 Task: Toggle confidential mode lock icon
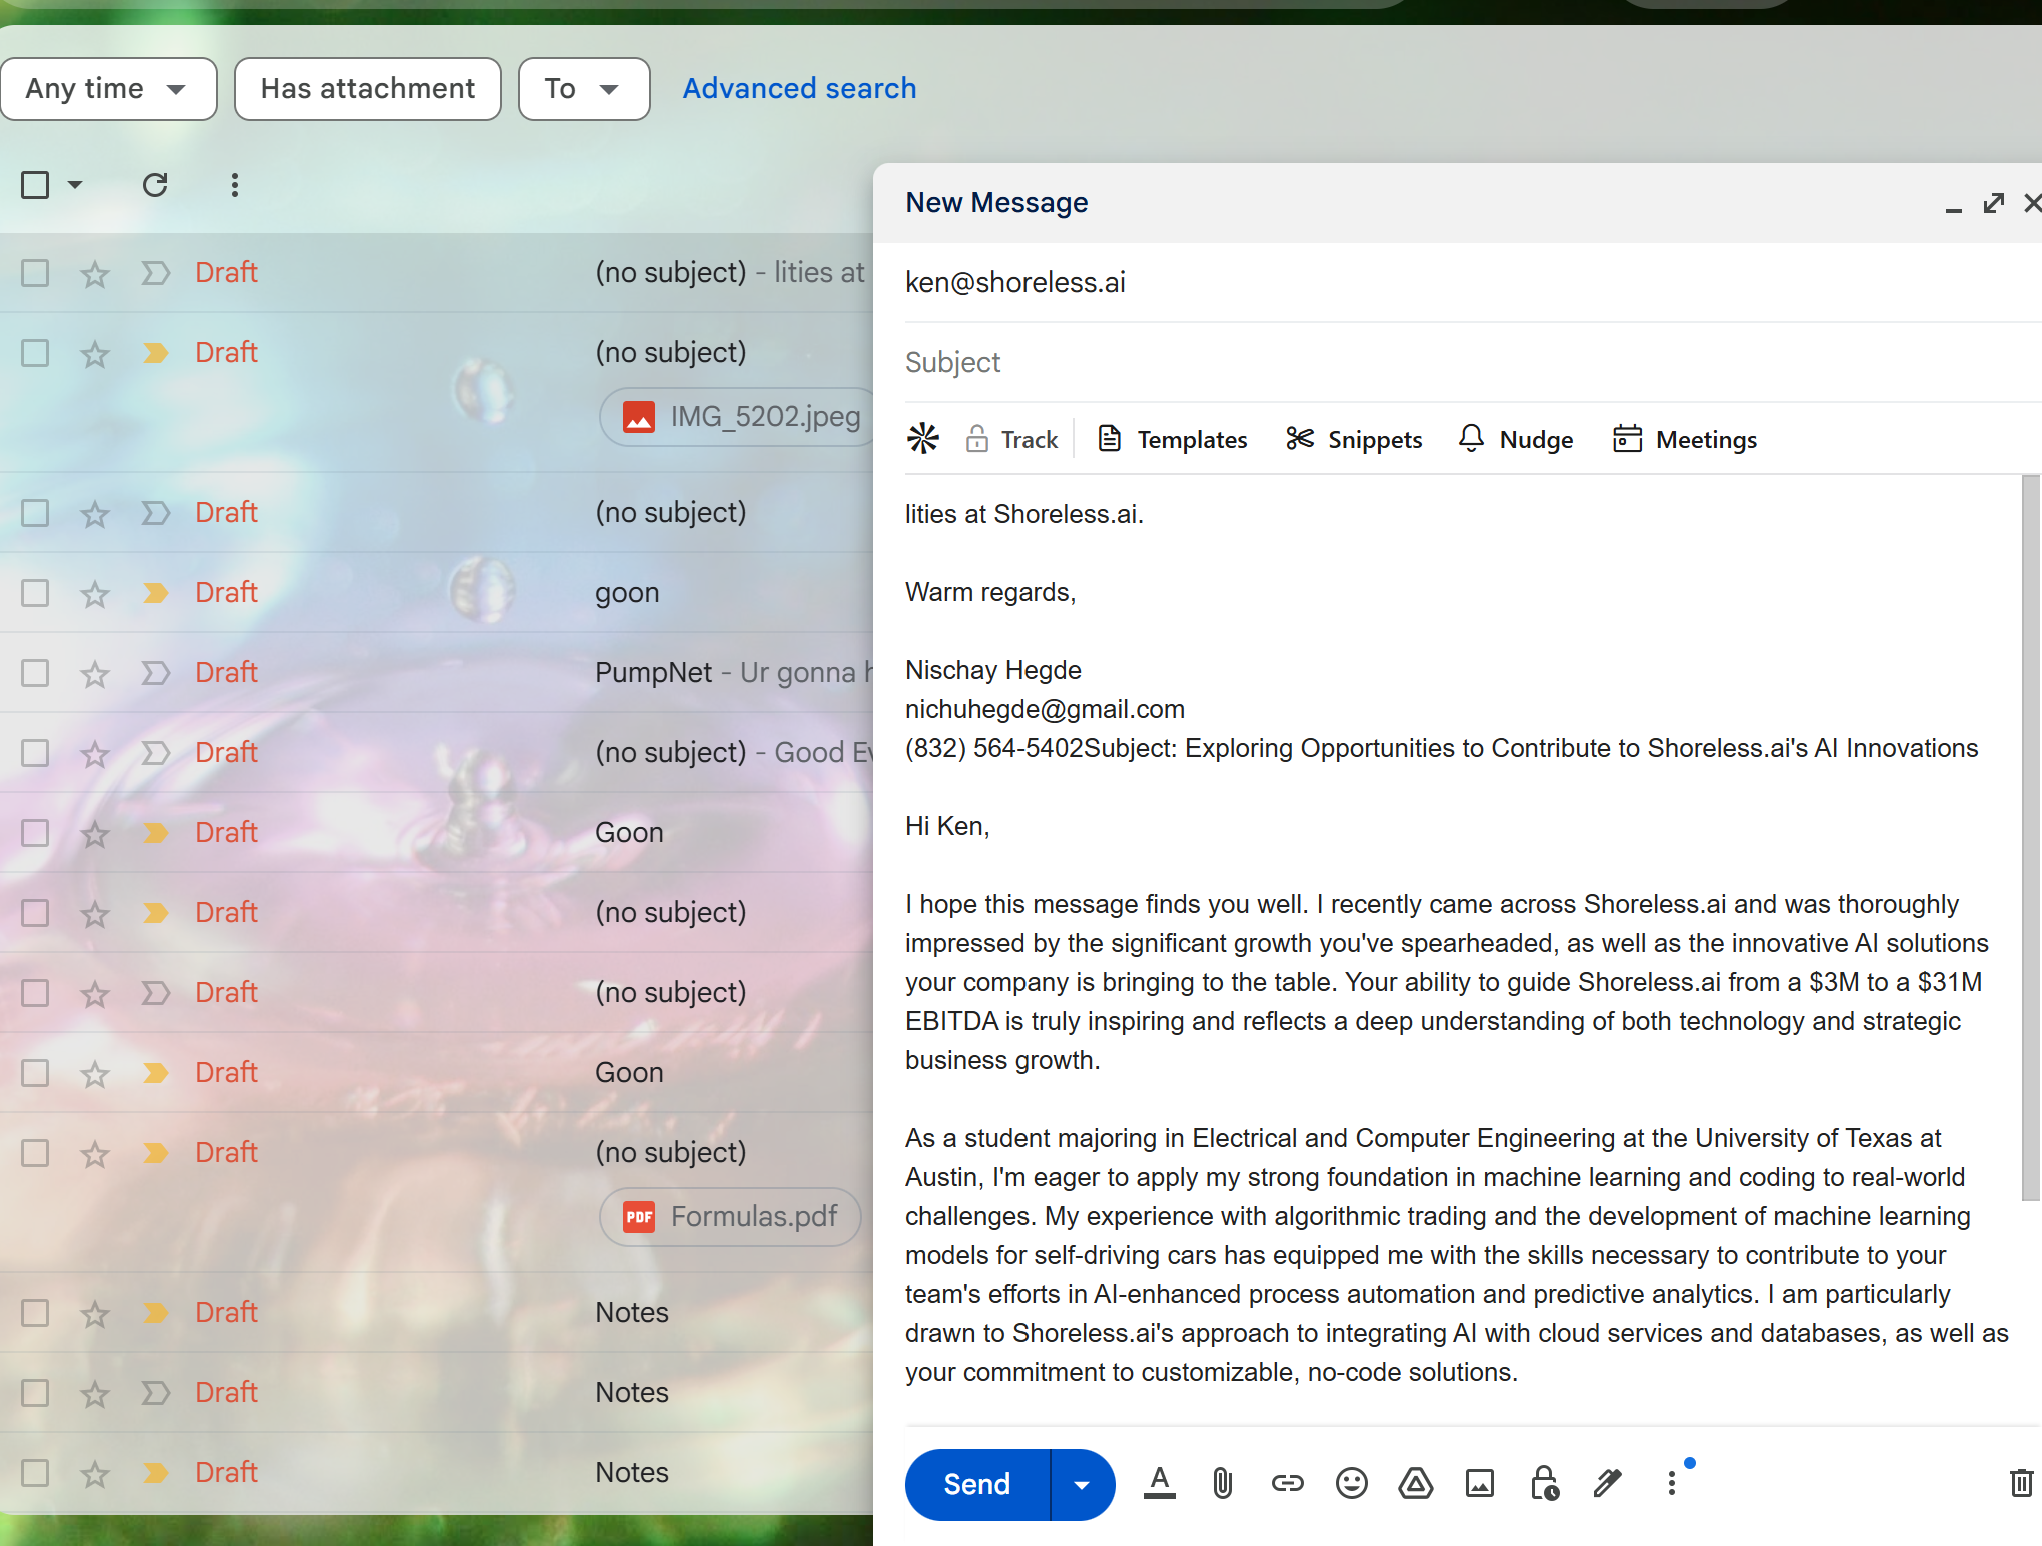pos(1544,1483)
